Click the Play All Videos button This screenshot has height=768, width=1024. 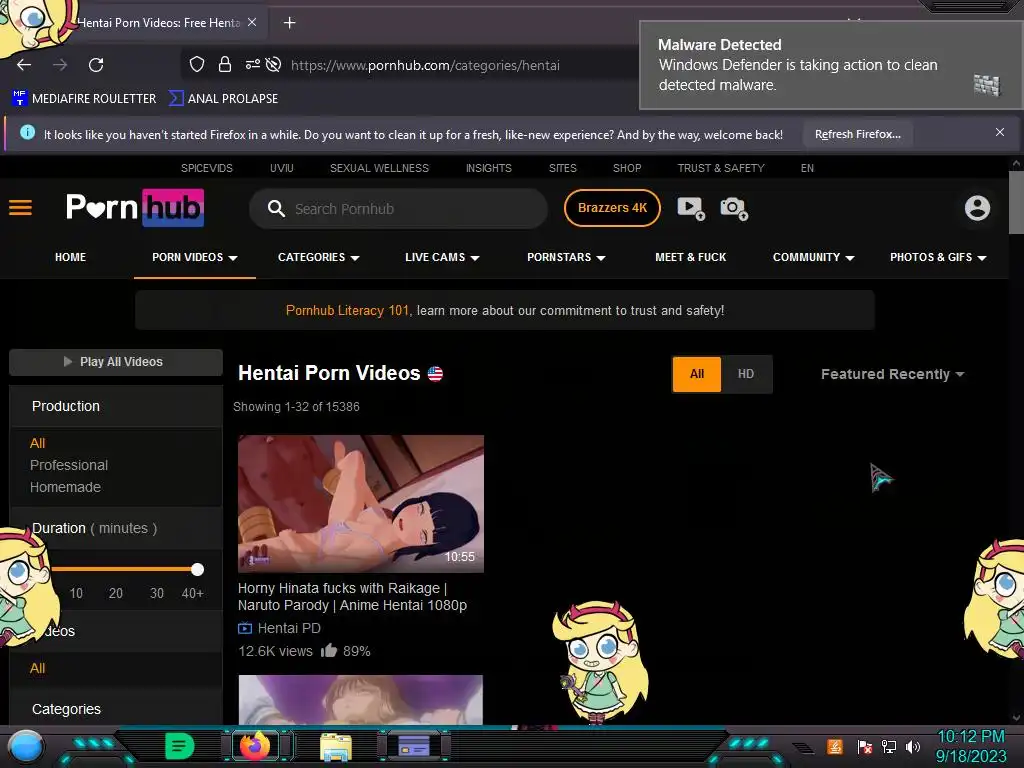116,362
